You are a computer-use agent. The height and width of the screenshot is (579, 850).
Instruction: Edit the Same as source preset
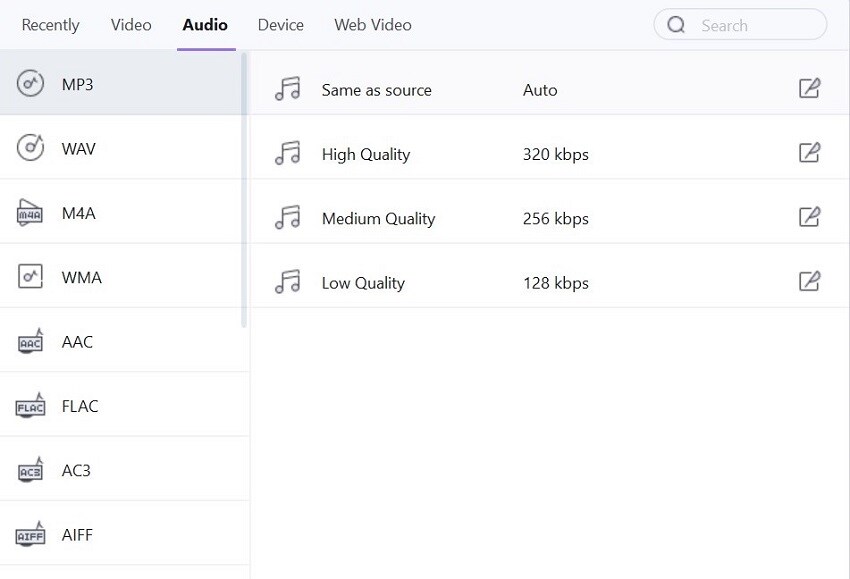point(809,89)
